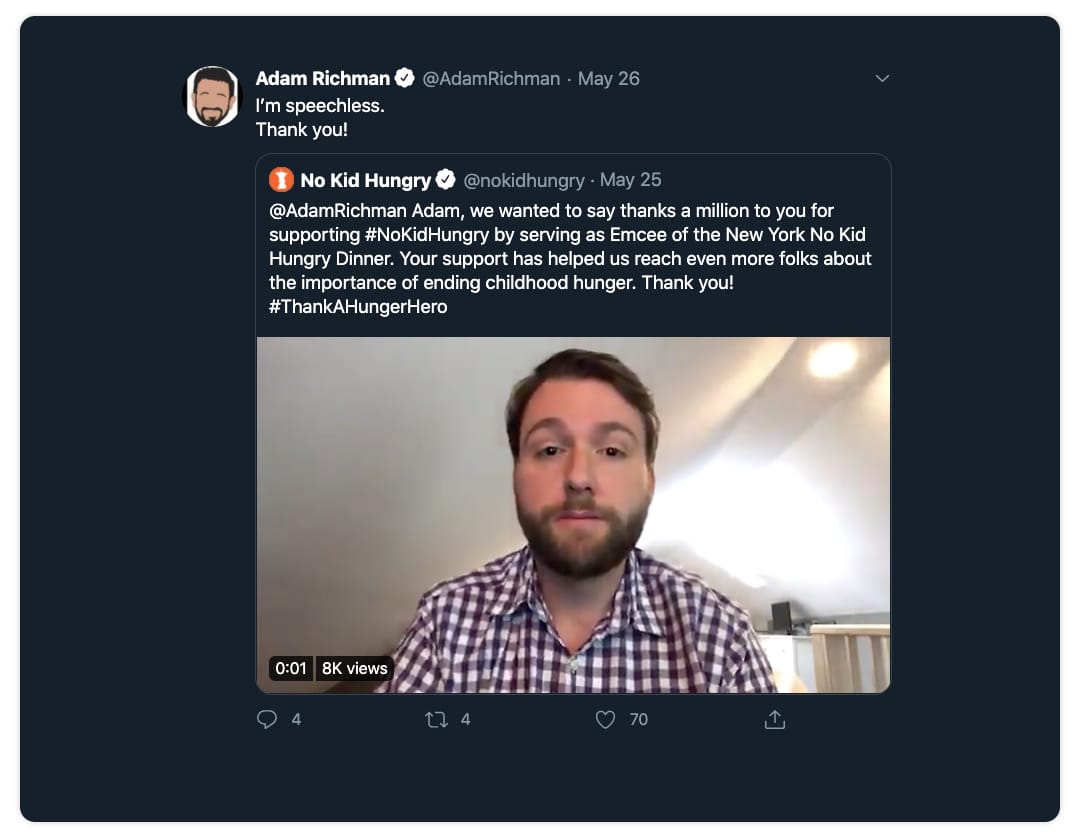Click No Kid Hungry's verified badge

point(446,179)
